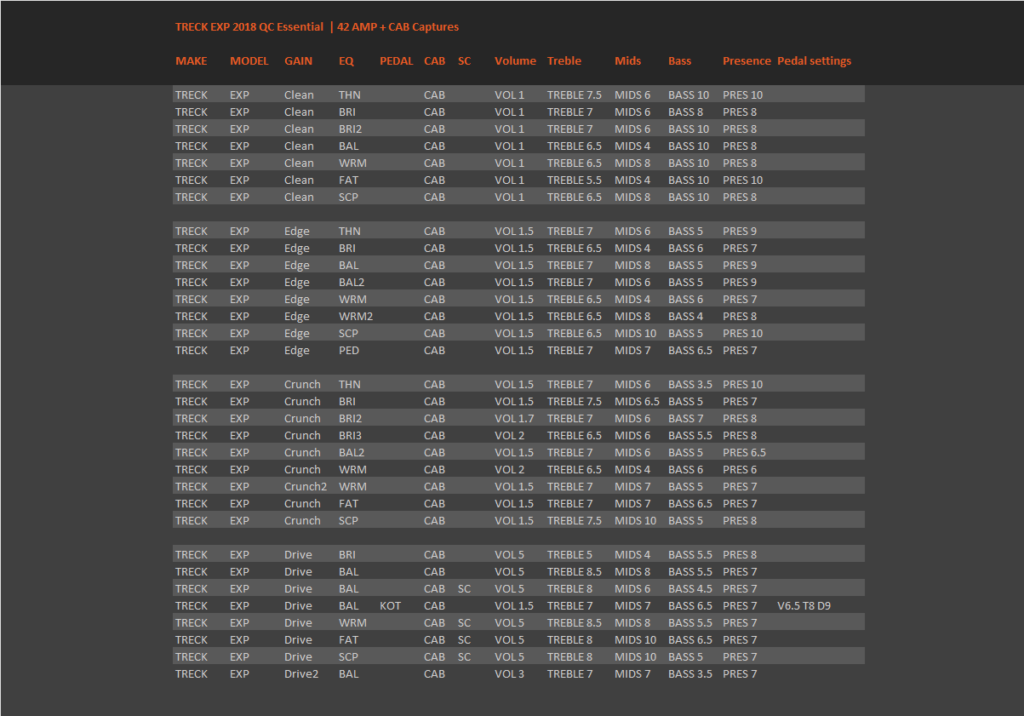
Task: Select the SC cell in Drive FAT row
Action: click(x=464, y=640)
